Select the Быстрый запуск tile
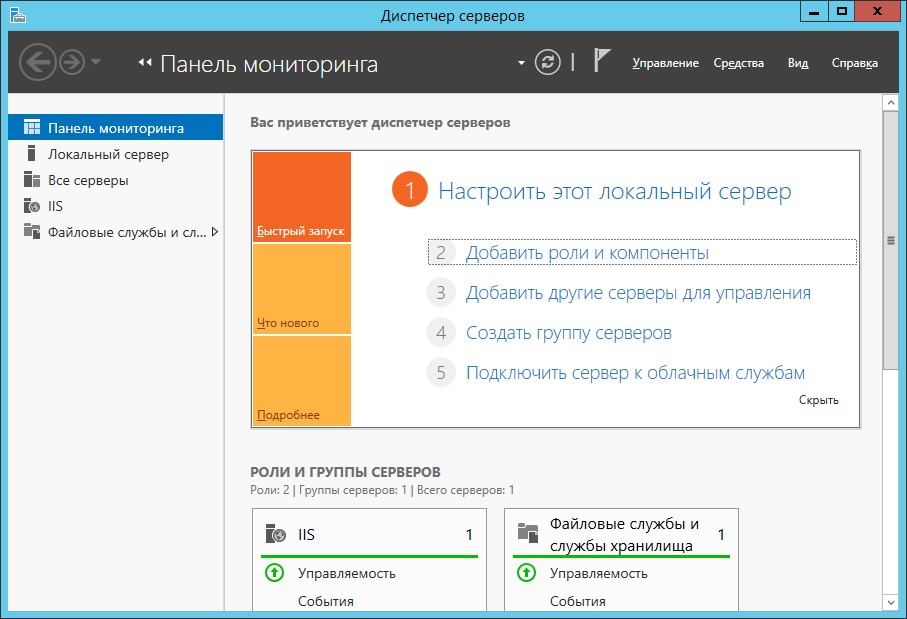 coord(301,197)
